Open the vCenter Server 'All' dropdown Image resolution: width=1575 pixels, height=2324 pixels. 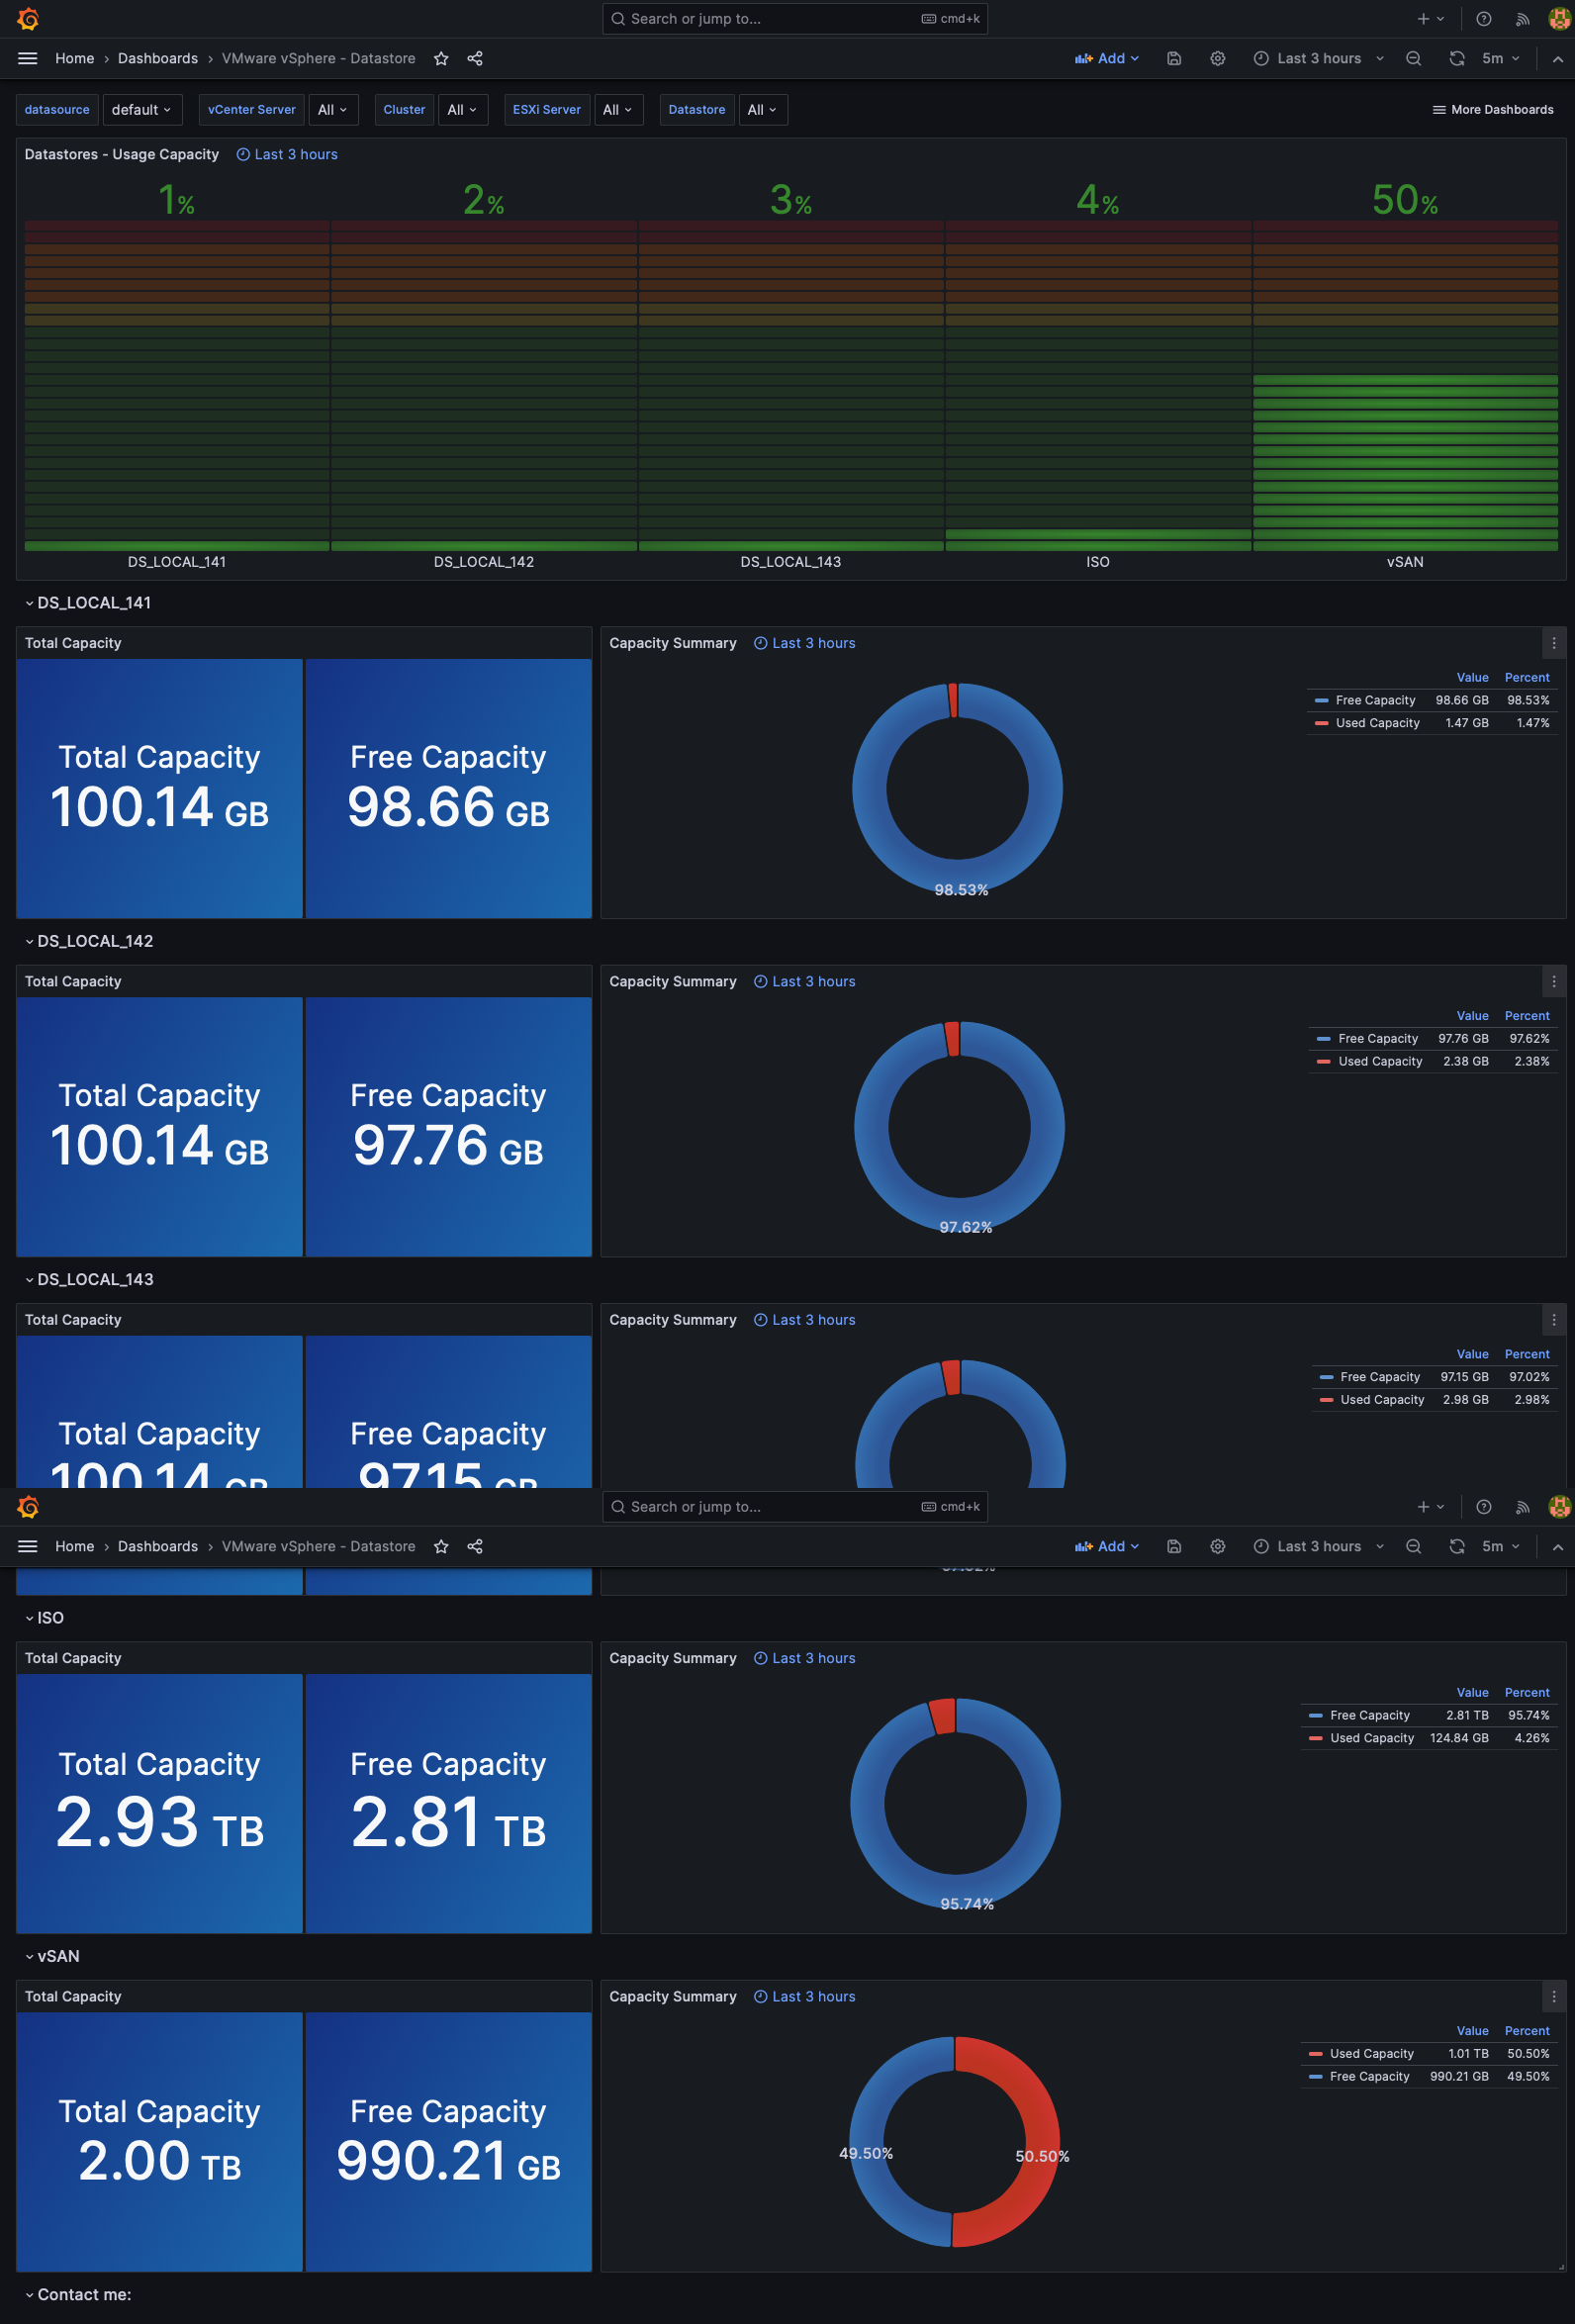(x=333, y=110)
